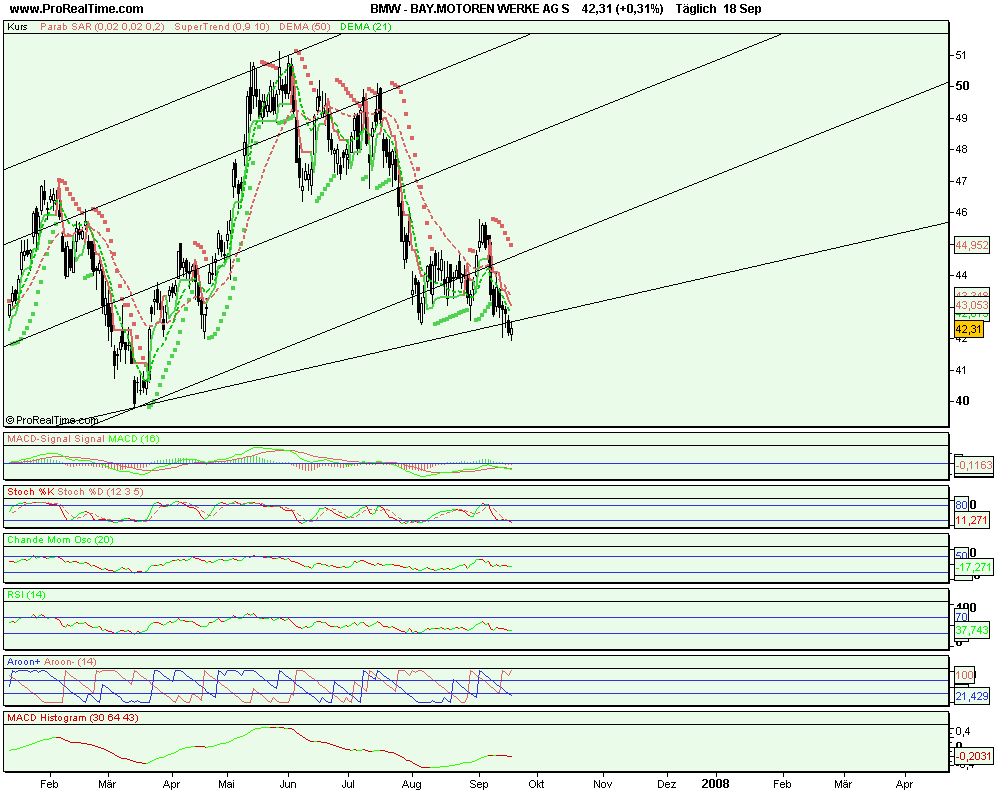Click the Nov month label on time axis
Image resolution: width=1000 pixels, height=800 pixels.
coord(603,784)
